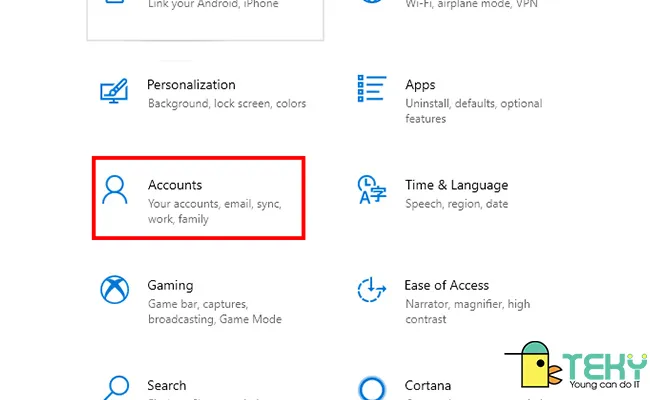The width and height of the screenshot is (650, 400).
Task: Click "Your accounts, email, sync" description text
Action: tap(214, 204)
